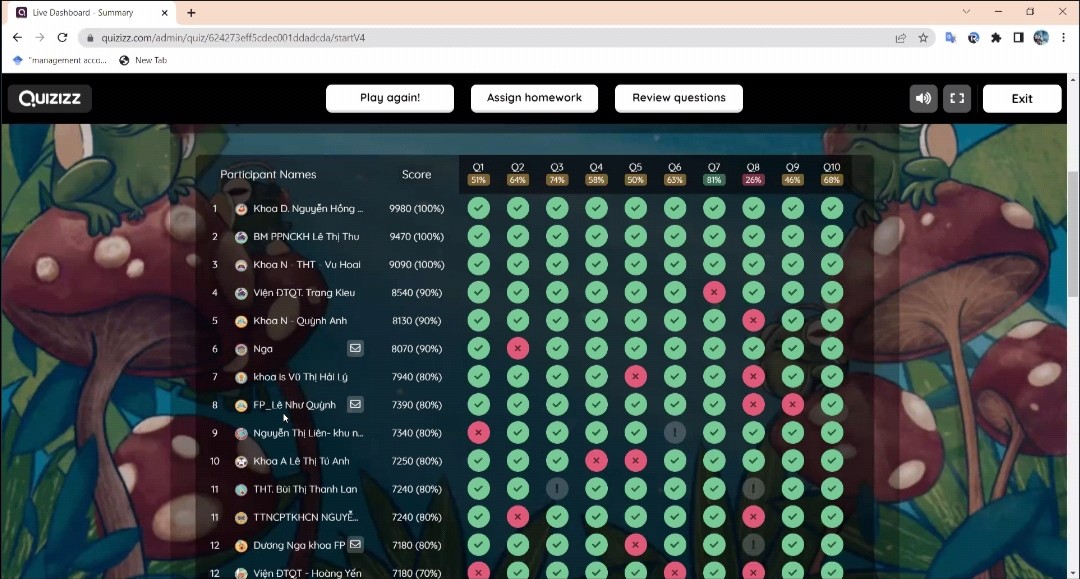Click the Q8 26% accuracy badge
Screen dimensions: 1080x579
click(753, 180)
